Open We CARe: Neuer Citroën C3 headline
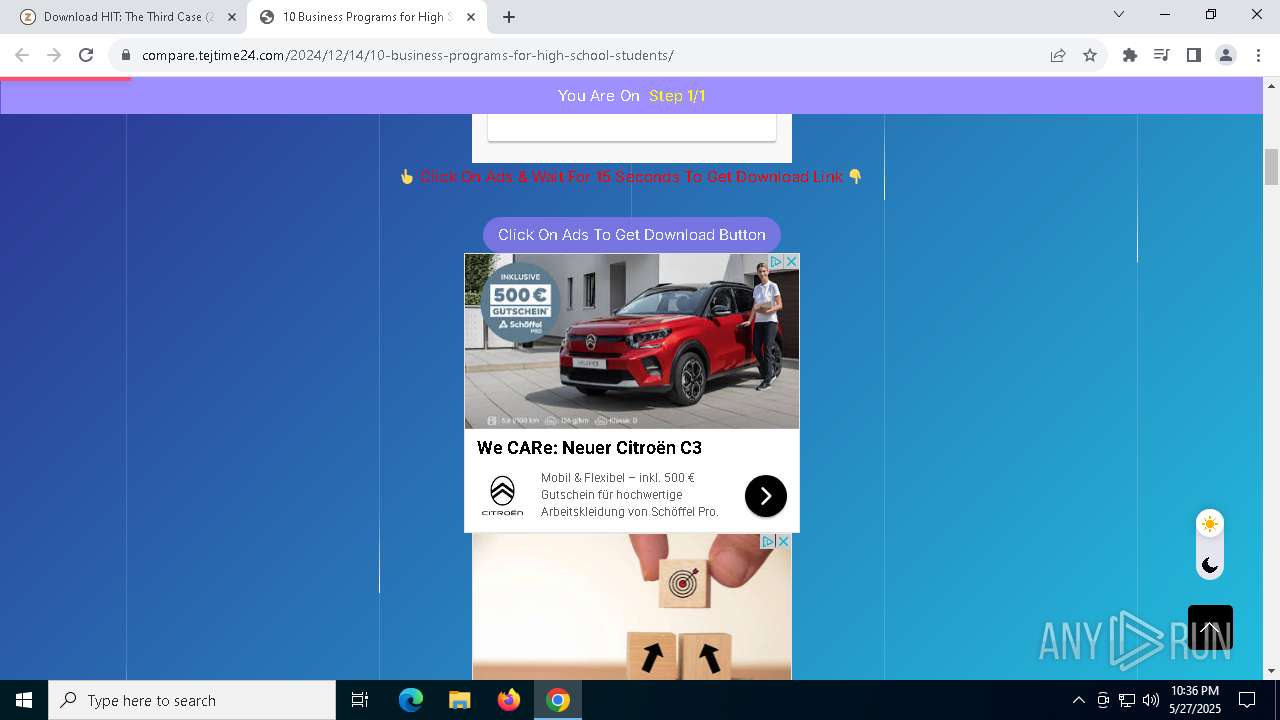Viewport: 1280px width, 720px height. pyautogui.click(x=589, y=448)
